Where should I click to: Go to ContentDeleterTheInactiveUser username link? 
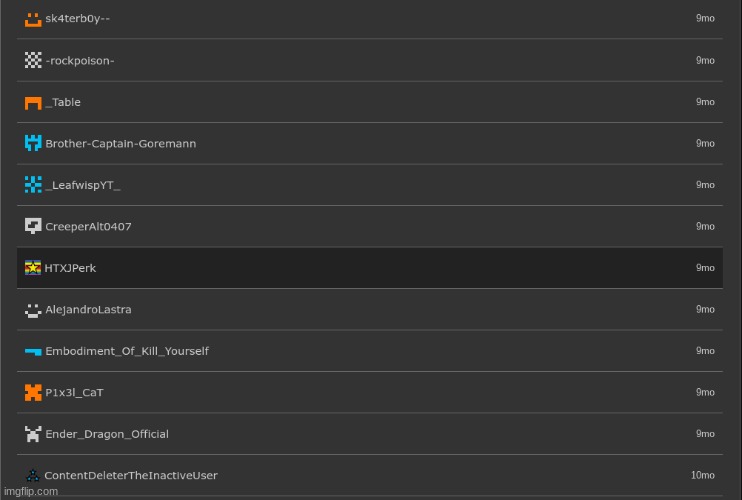[131, 476]
